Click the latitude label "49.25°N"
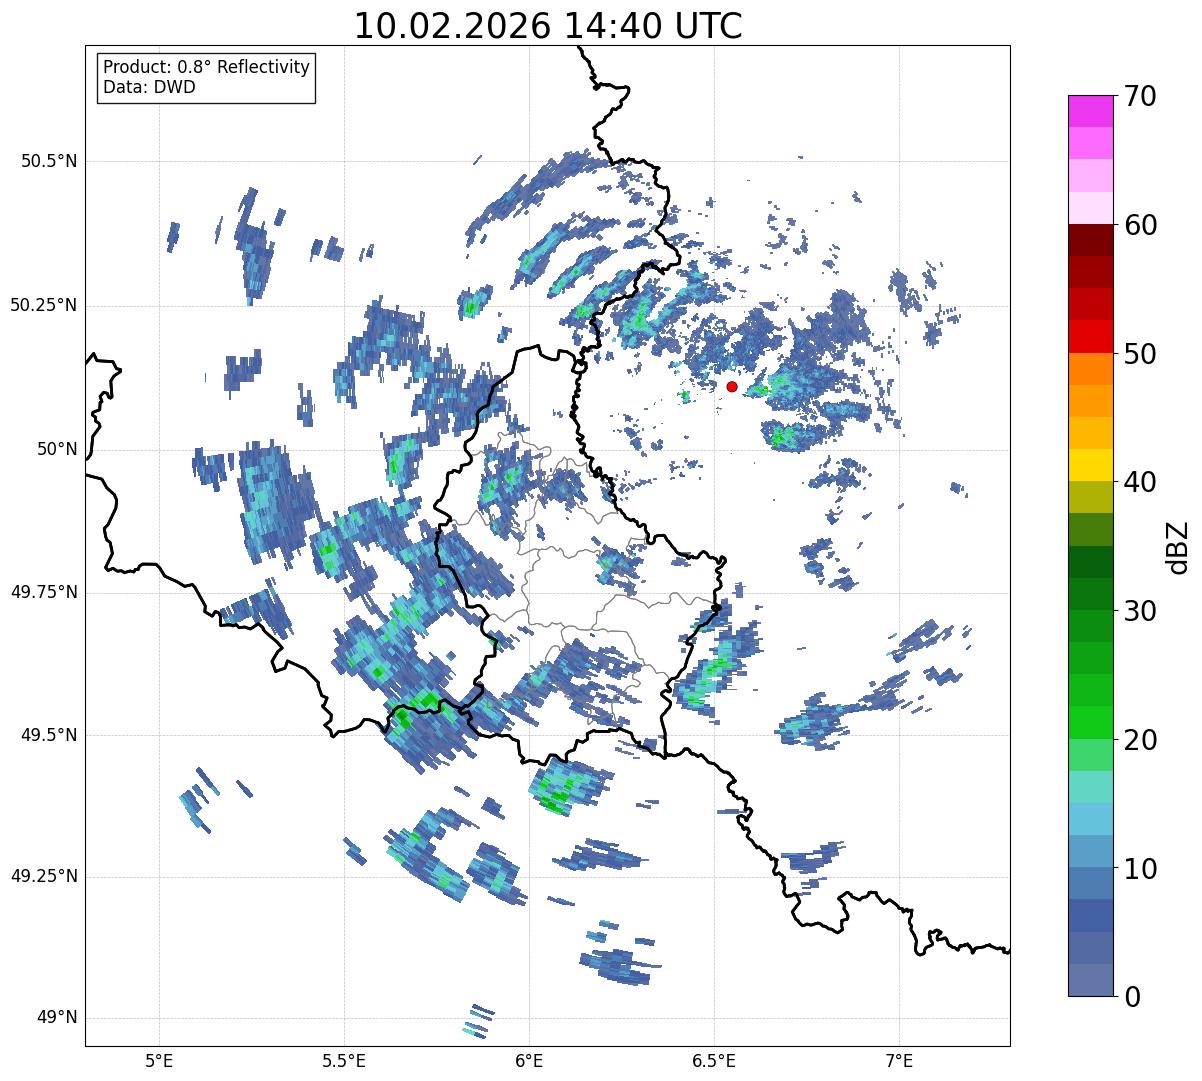 coord(44,876)
